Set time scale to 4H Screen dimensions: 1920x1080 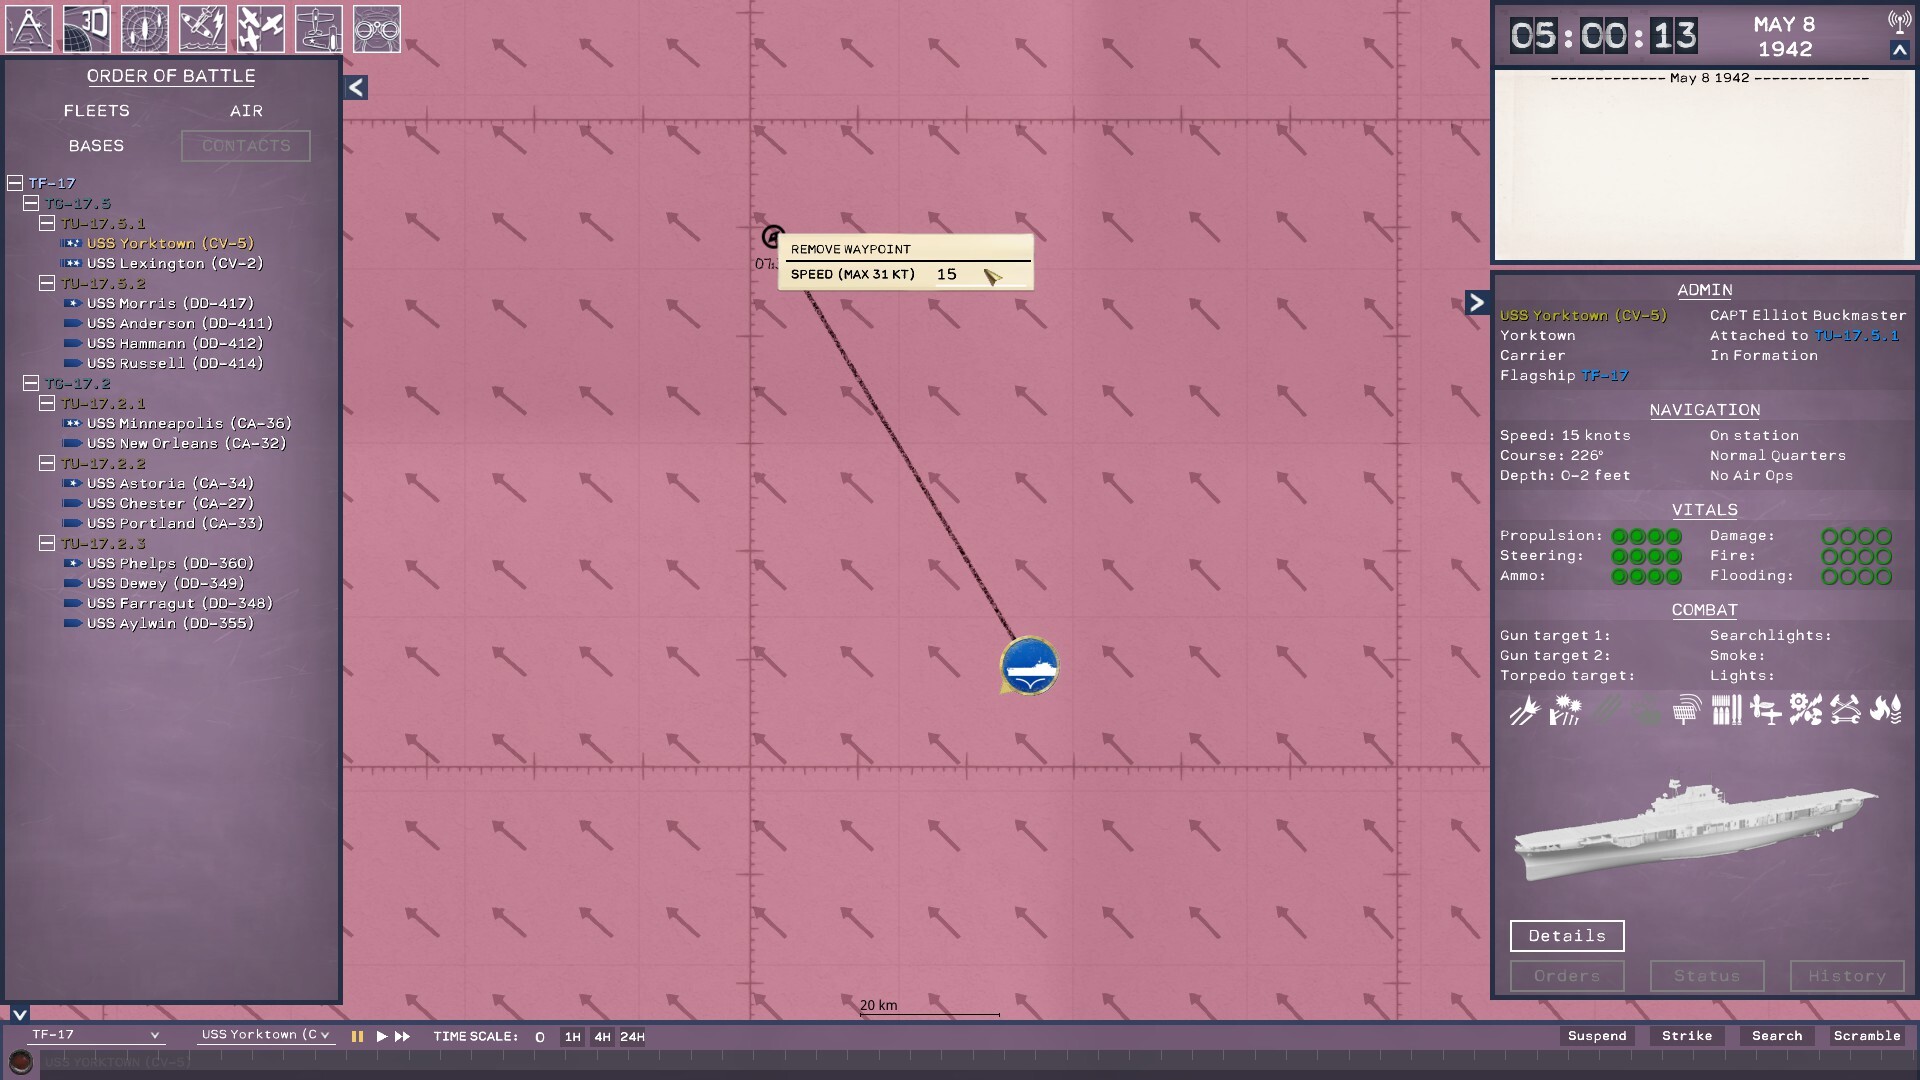(x=602, y=1037)
